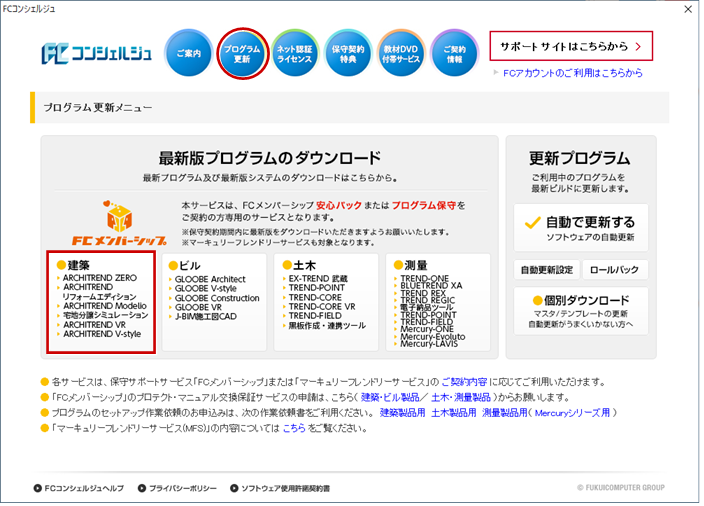The height and width of the screenshot is (506, 704).
Task: Select ARCHITREND V-style entry
Action: tap(102, 334)
